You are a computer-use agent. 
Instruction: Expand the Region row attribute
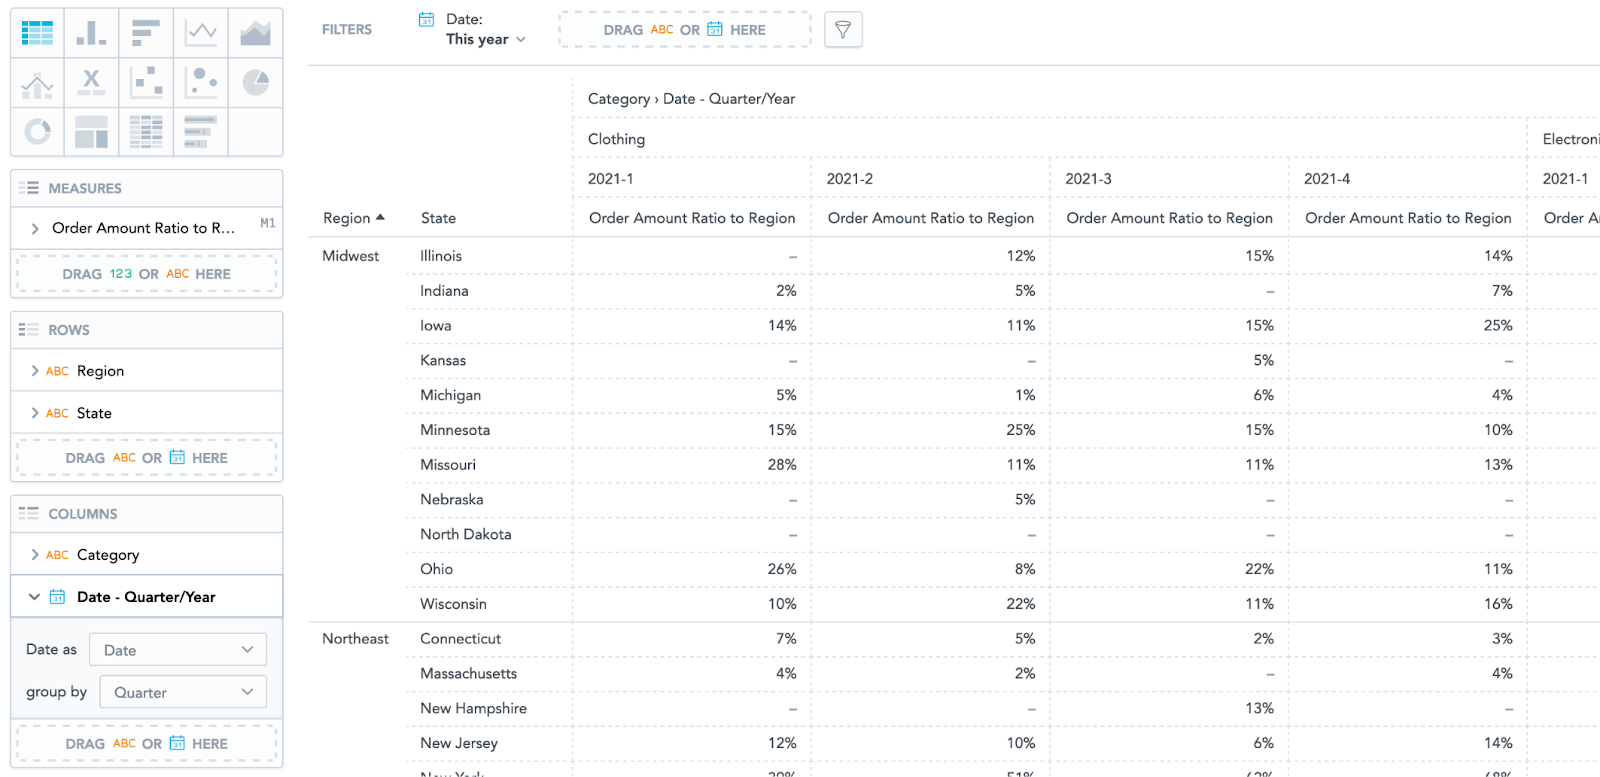35,371
